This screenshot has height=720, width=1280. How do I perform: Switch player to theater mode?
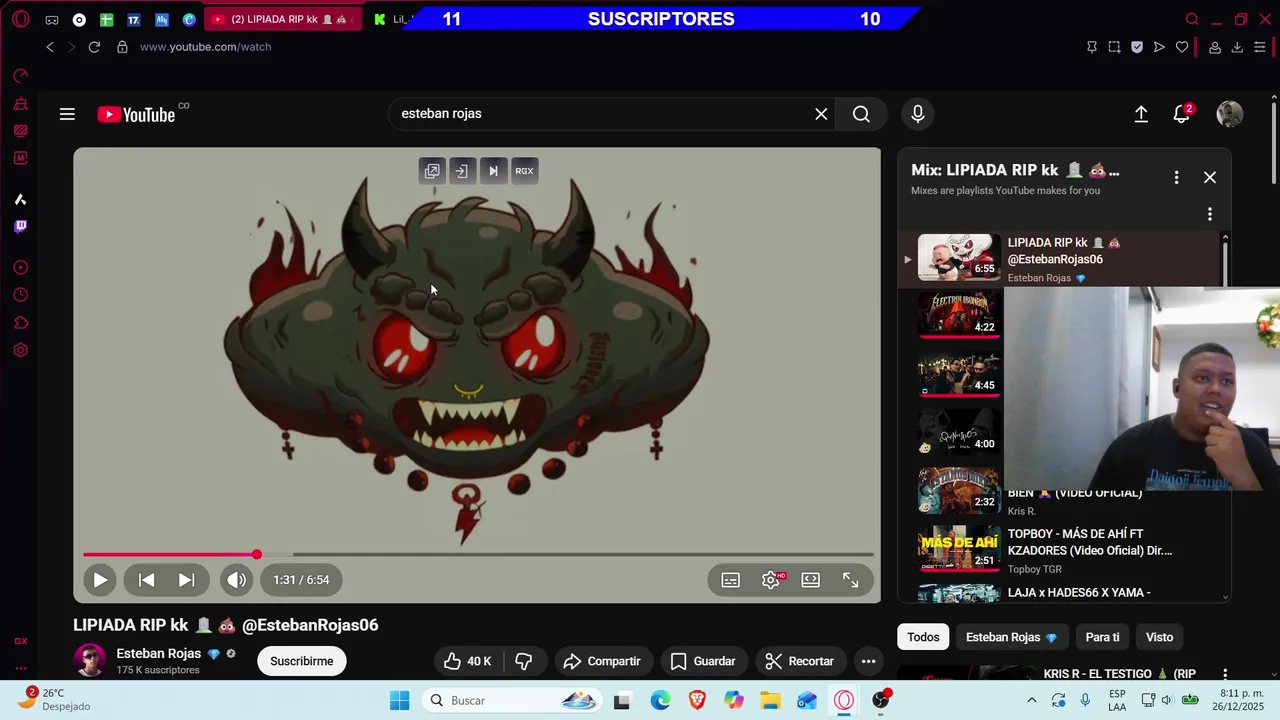(x=811, y=580)
